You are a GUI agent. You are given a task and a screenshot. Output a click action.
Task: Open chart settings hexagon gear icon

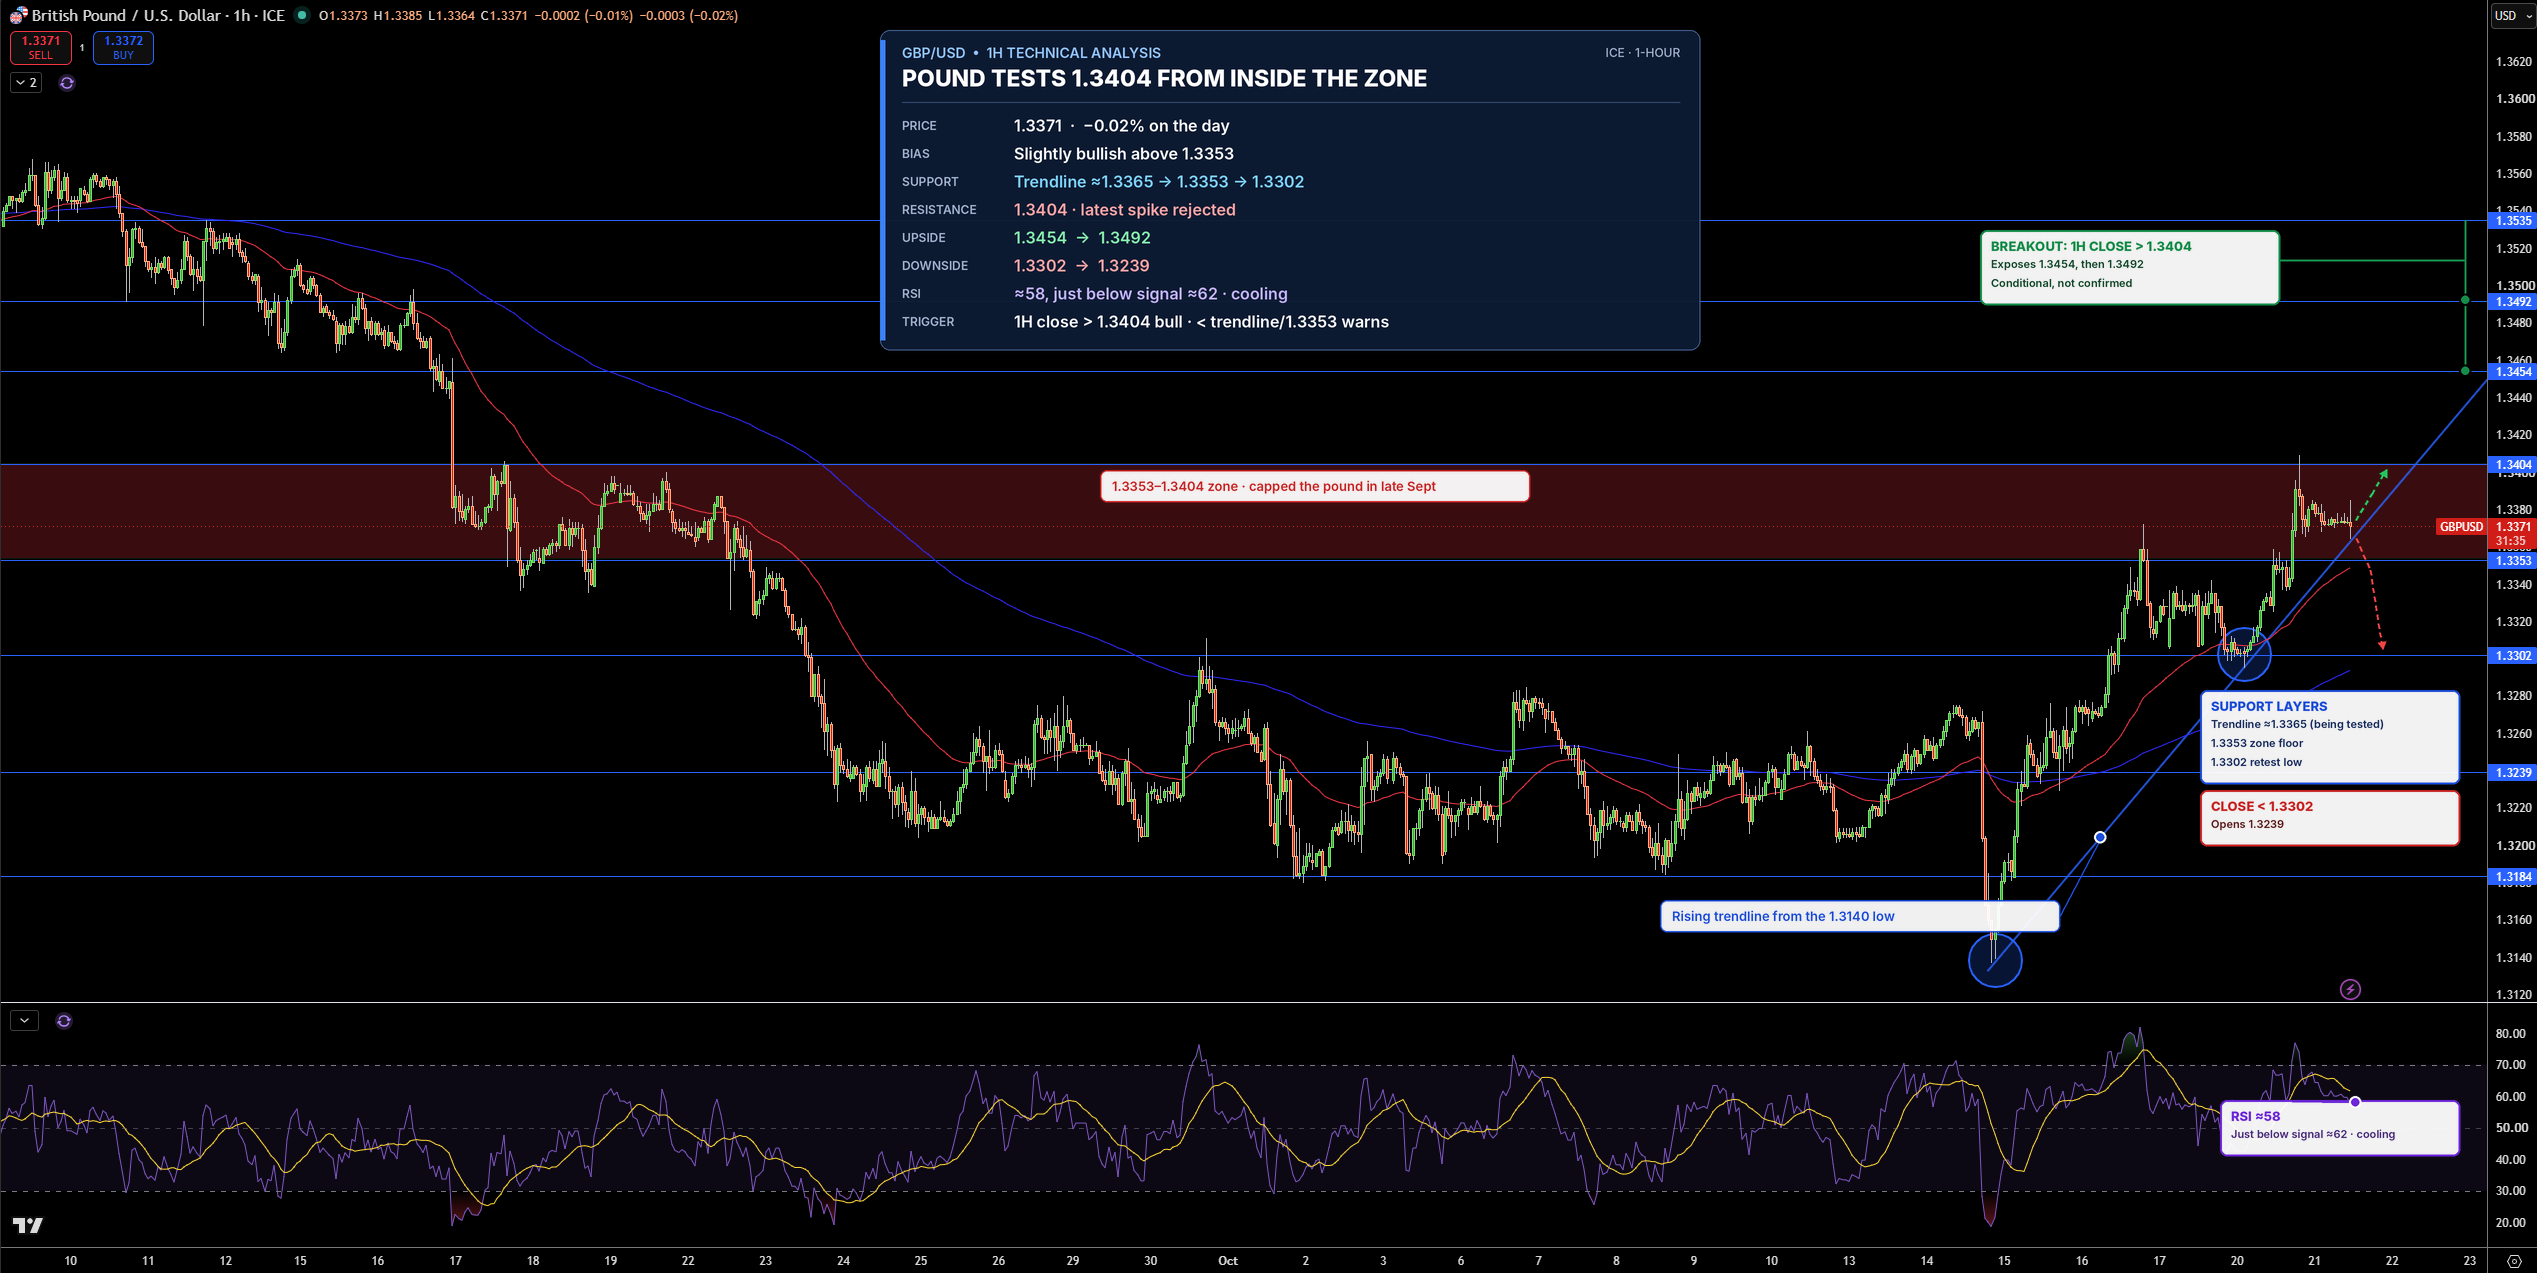point(2514,1261)
